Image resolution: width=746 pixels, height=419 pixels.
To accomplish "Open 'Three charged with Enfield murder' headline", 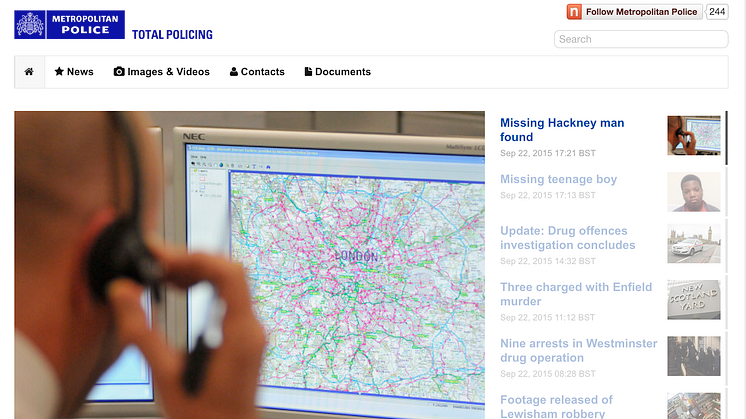I will [x=576, y=294].
